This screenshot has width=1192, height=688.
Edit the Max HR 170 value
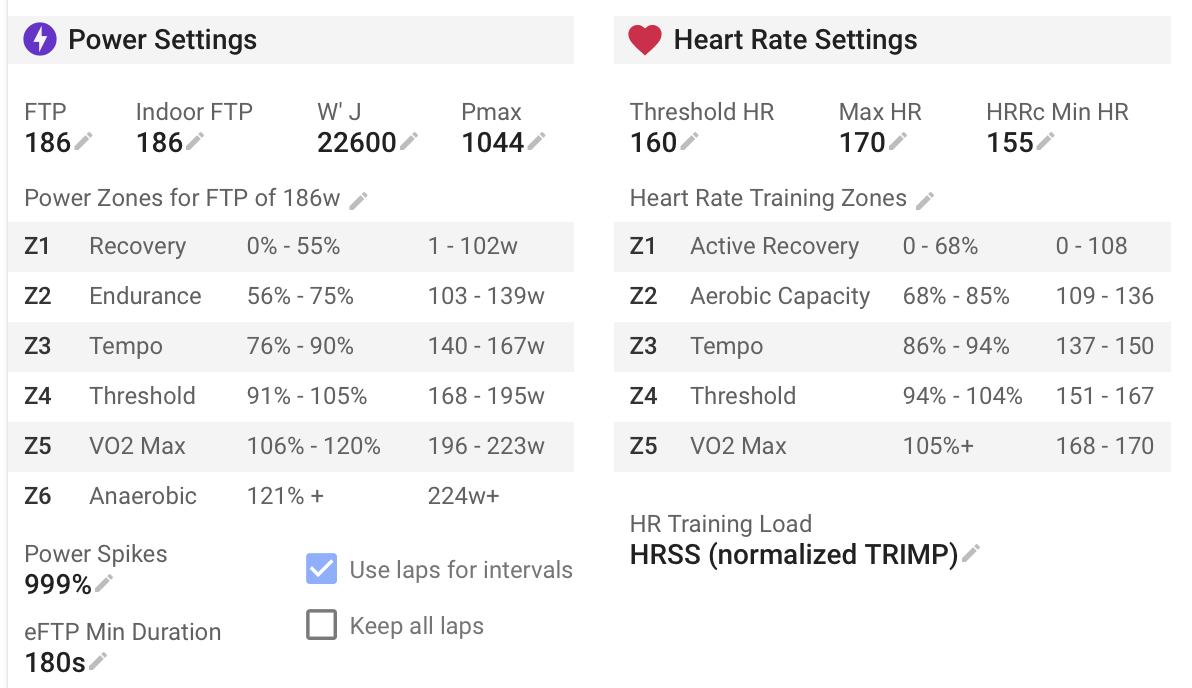pyautogui.click(x=898, y=142)
